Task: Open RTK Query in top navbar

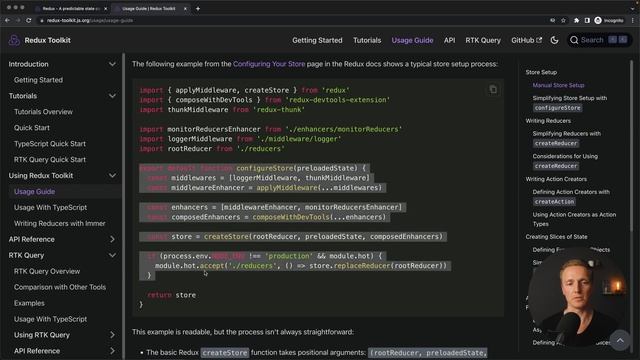Action: pos(483,40)
